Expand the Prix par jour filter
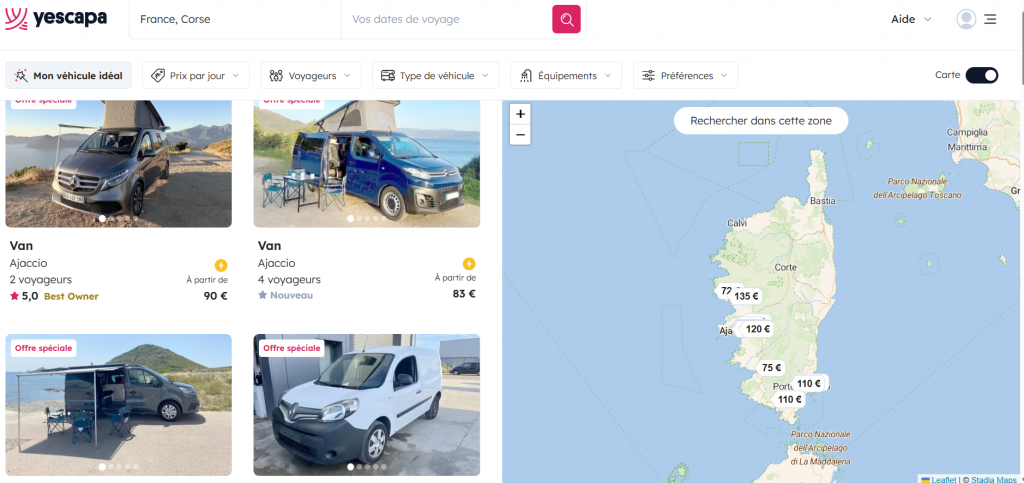 coord(196,75)
